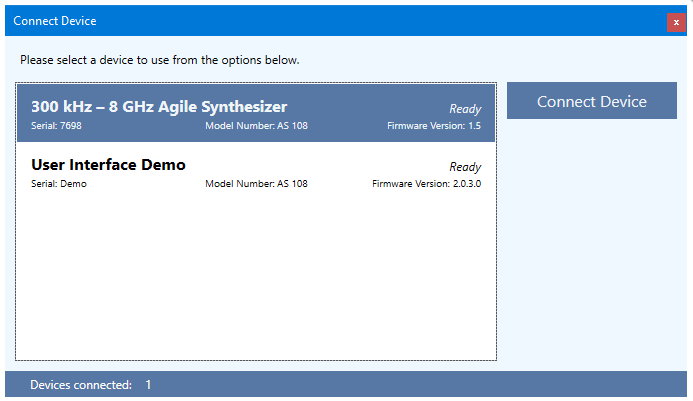Click the empty middle of the title bar
Image resolution: width=693 pixels, height=401 pixels.
coord(350,21)
